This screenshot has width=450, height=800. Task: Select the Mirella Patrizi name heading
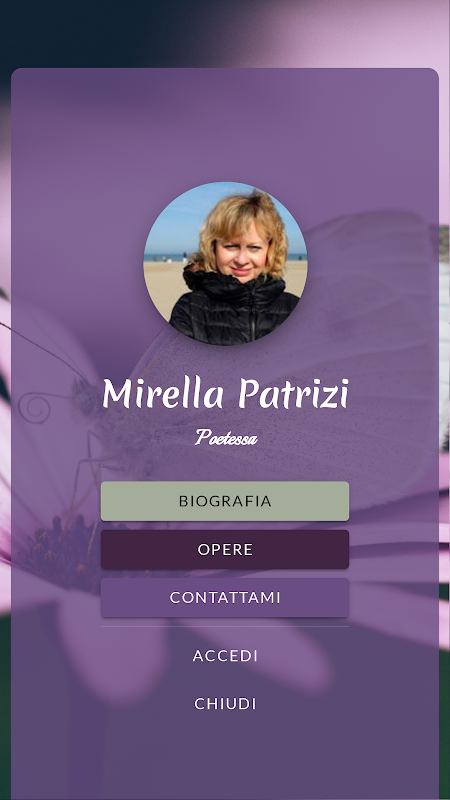pos(225,393)
